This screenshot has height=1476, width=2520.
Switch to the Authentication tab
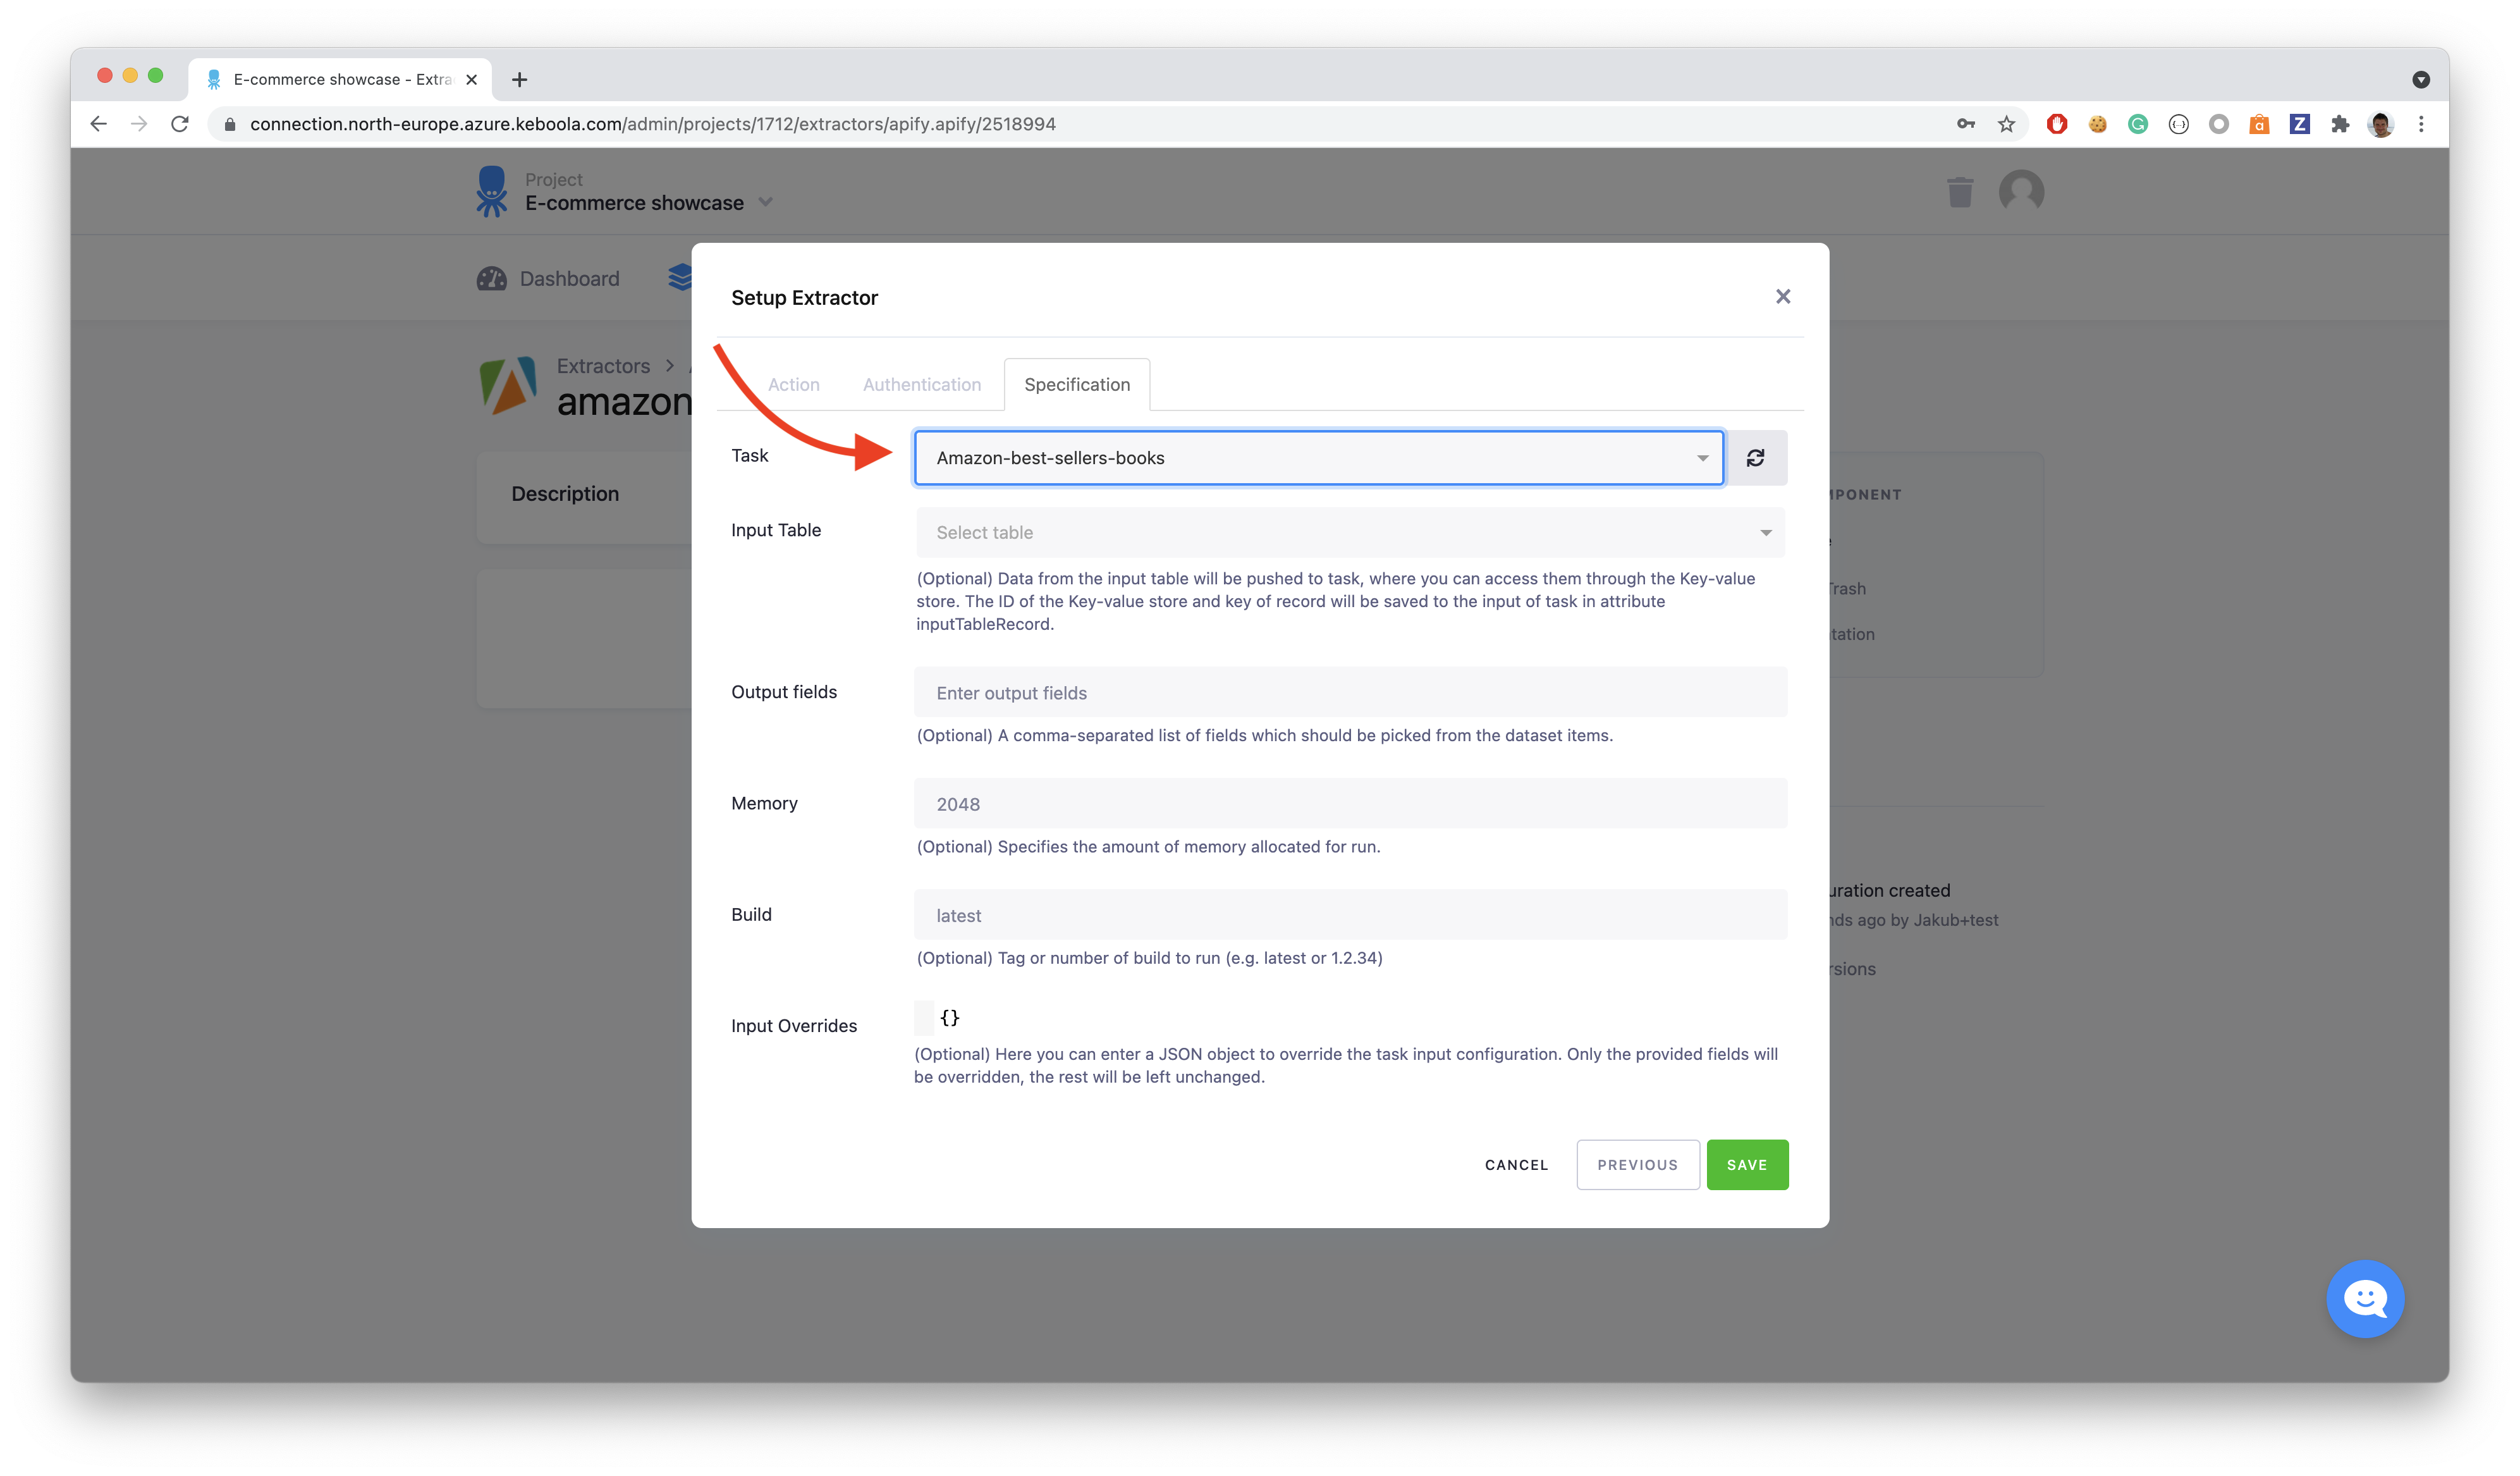coord(921,385)
